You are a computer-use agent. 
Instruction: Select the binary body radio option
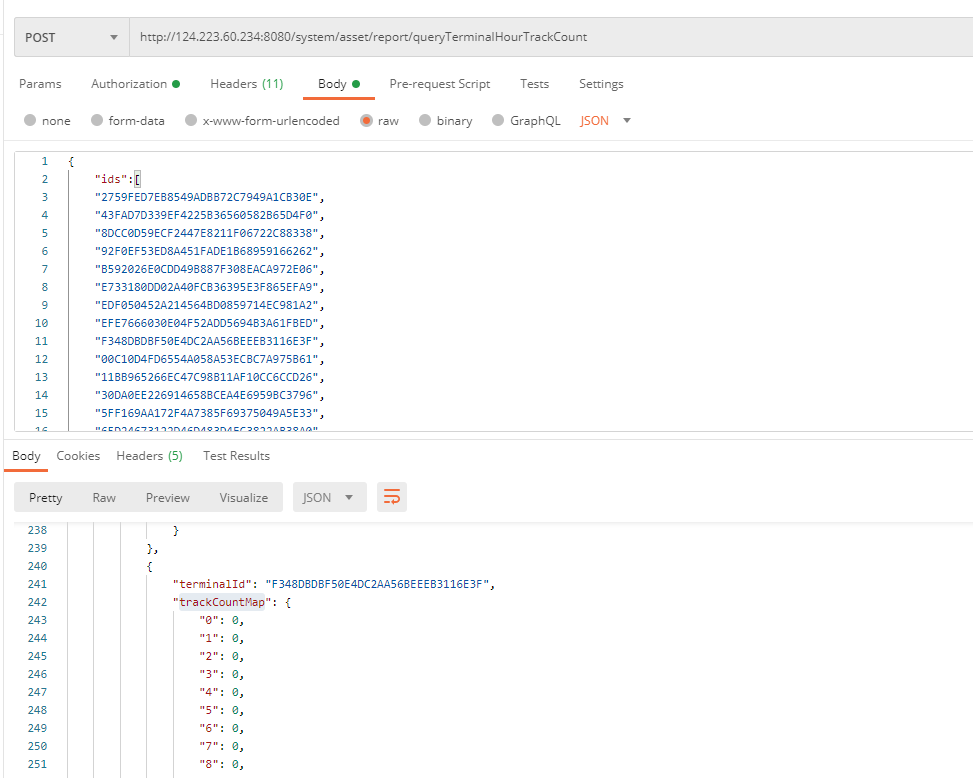425,121
